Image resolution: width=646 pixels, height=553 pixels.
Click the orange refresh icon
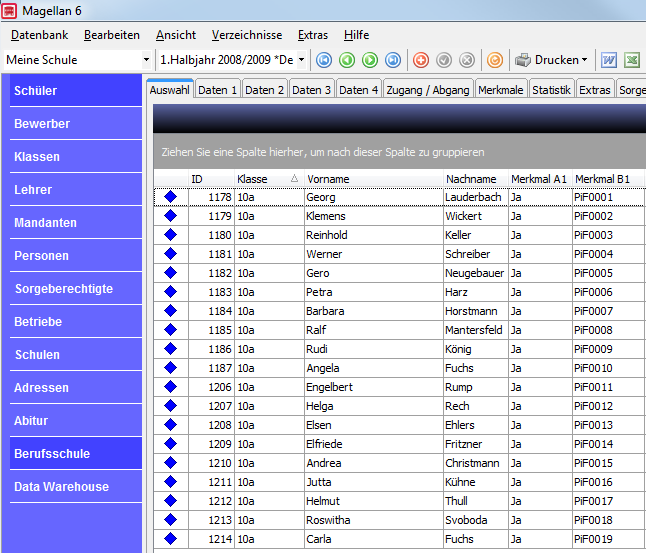[495, 60]
